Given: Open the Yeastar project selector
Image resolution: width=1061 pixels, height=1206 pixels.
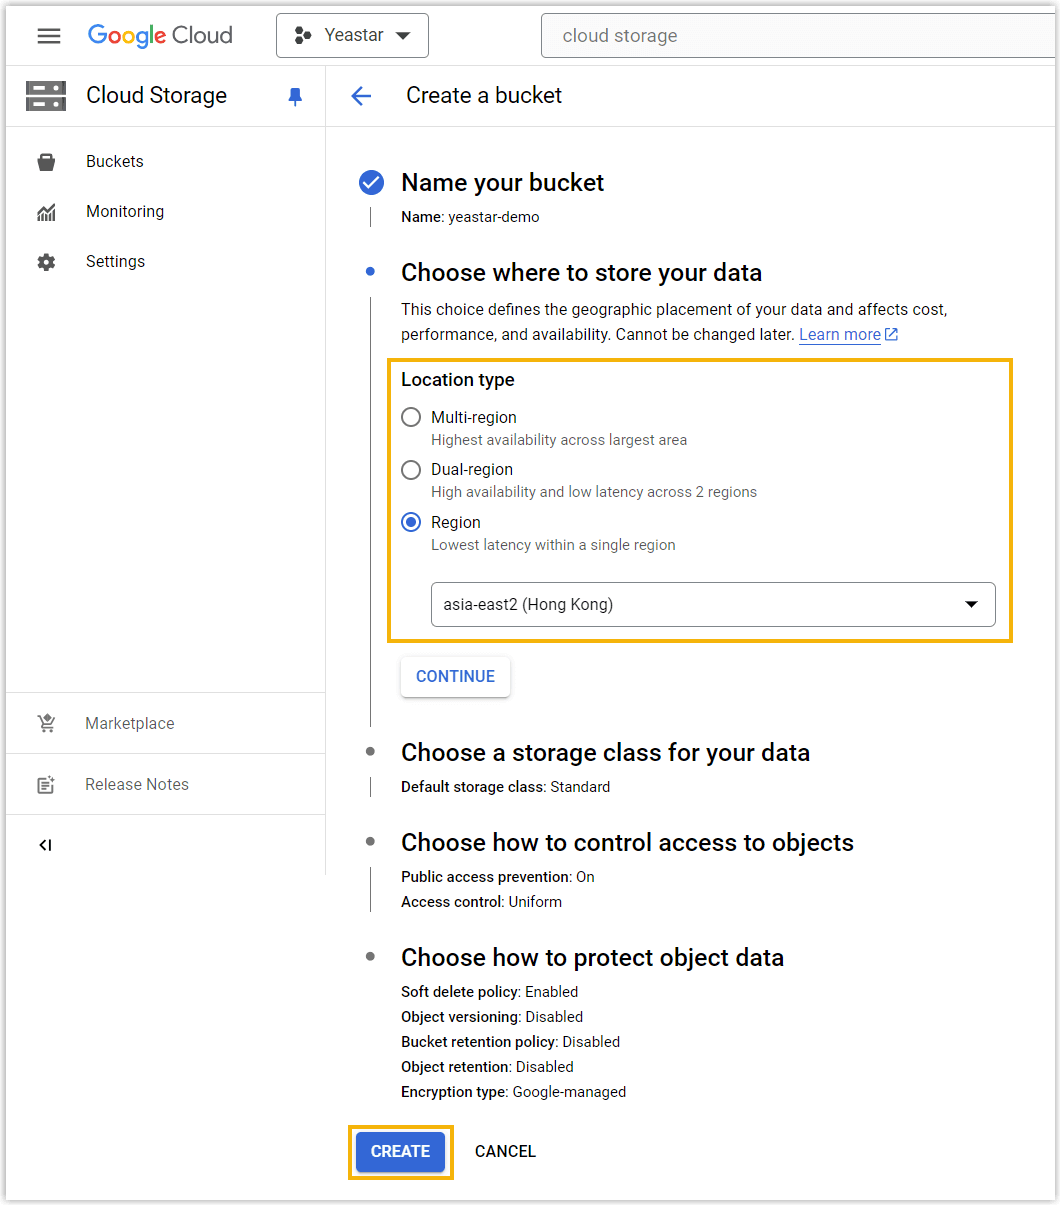Looking at the screenshot, I should click(352, 35).
